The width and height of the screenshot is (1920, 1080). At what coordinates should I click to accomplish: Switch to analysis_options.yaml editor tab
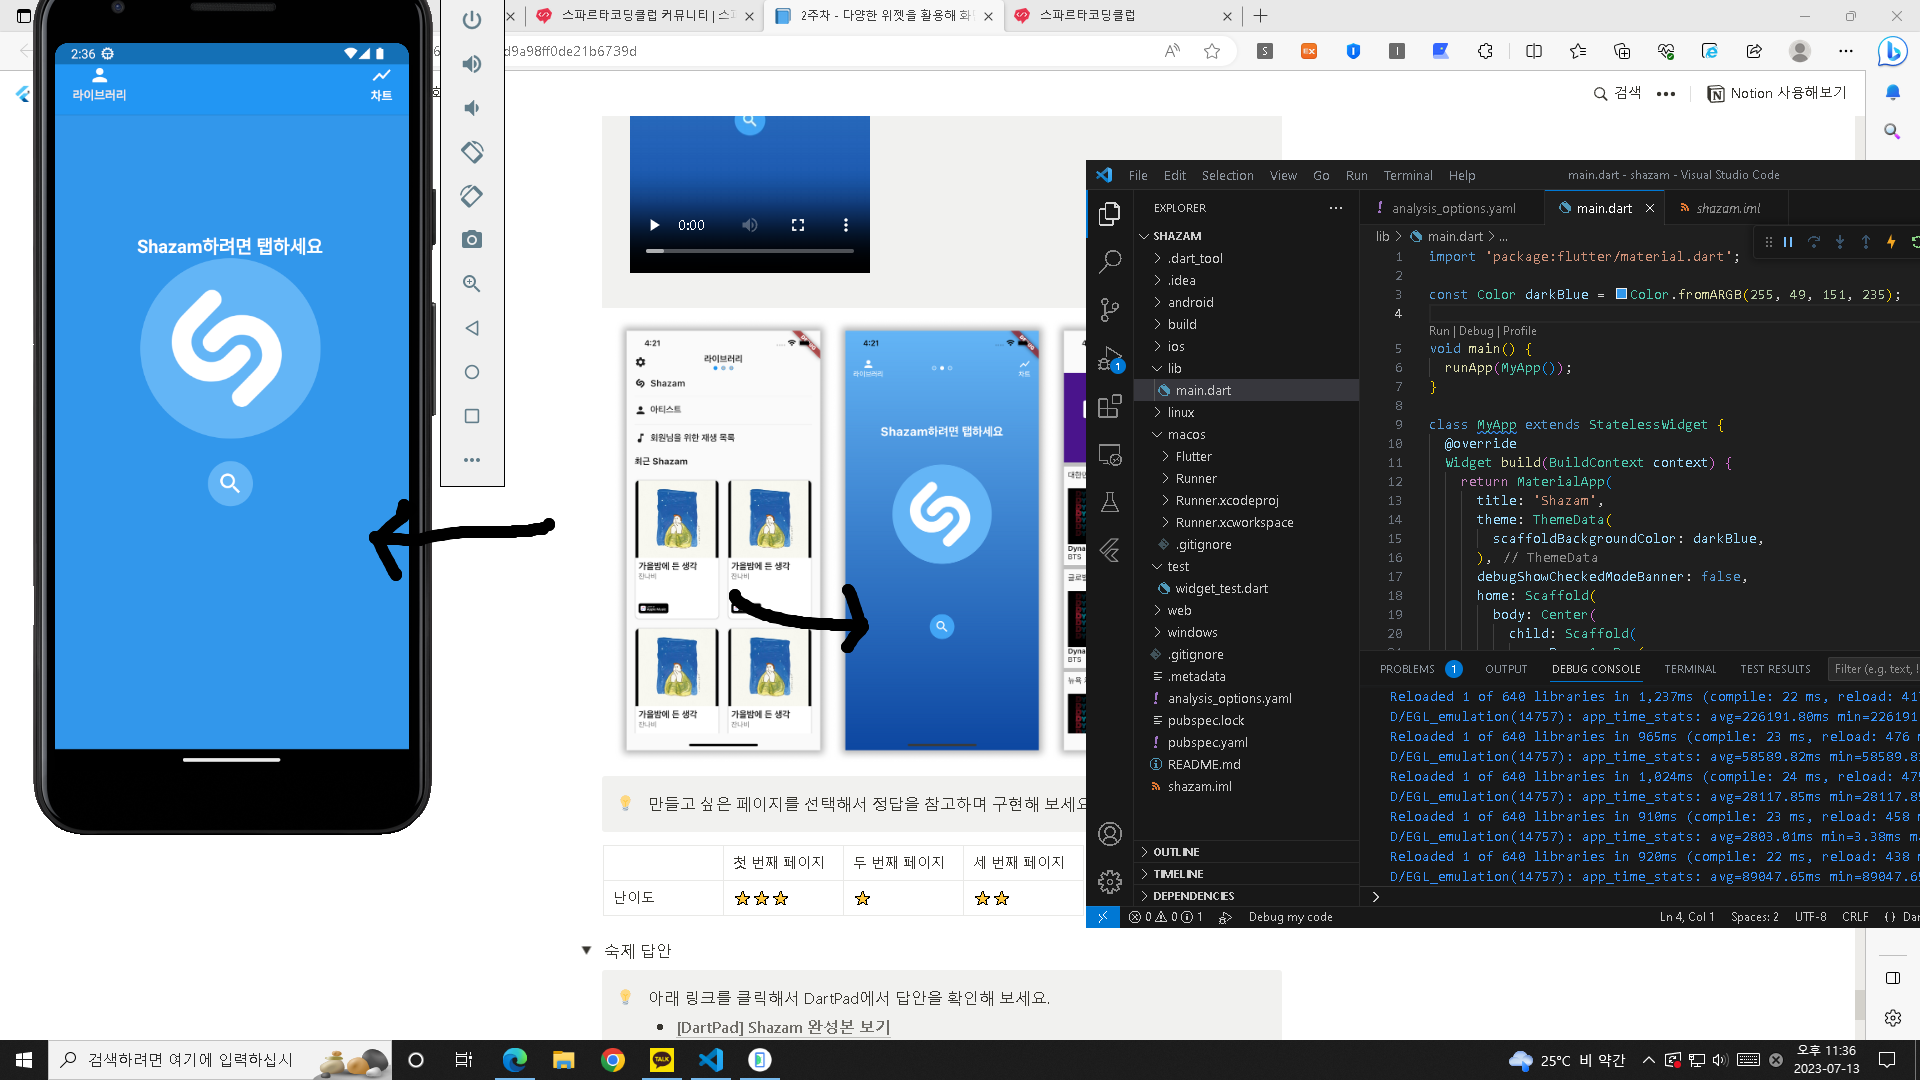tap(1452, 208)
